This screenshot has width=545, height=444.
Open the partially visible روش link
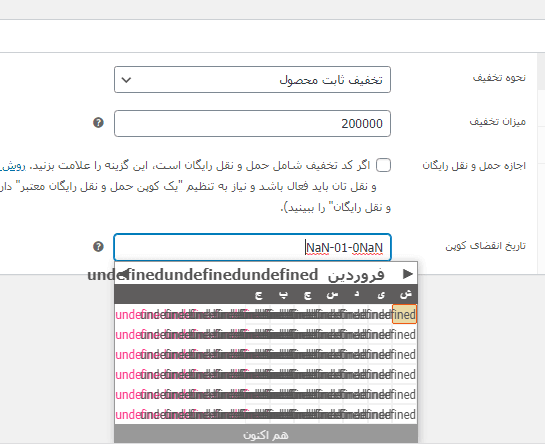coord(13,166)
